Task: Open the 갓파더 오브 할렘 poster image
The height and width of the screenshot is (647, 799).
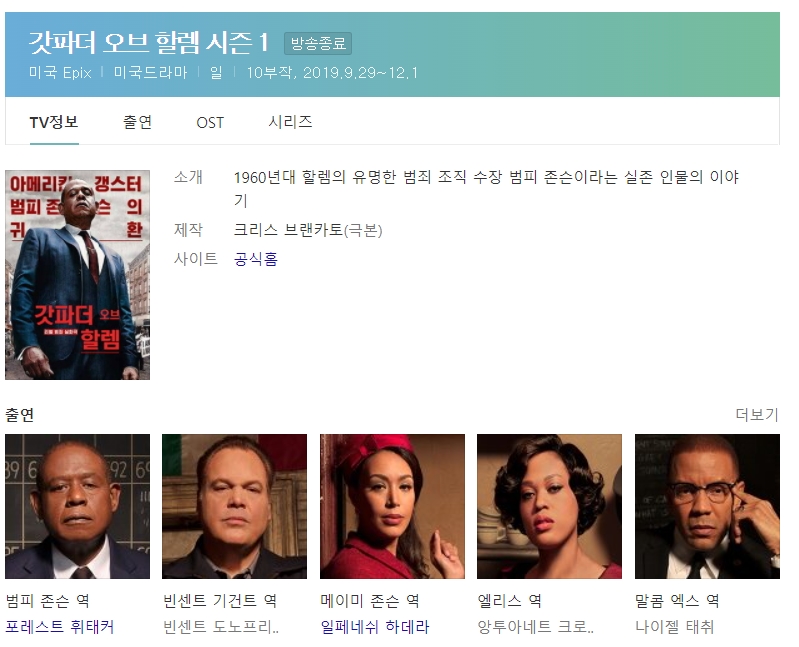Action: [x=77, y=275]
